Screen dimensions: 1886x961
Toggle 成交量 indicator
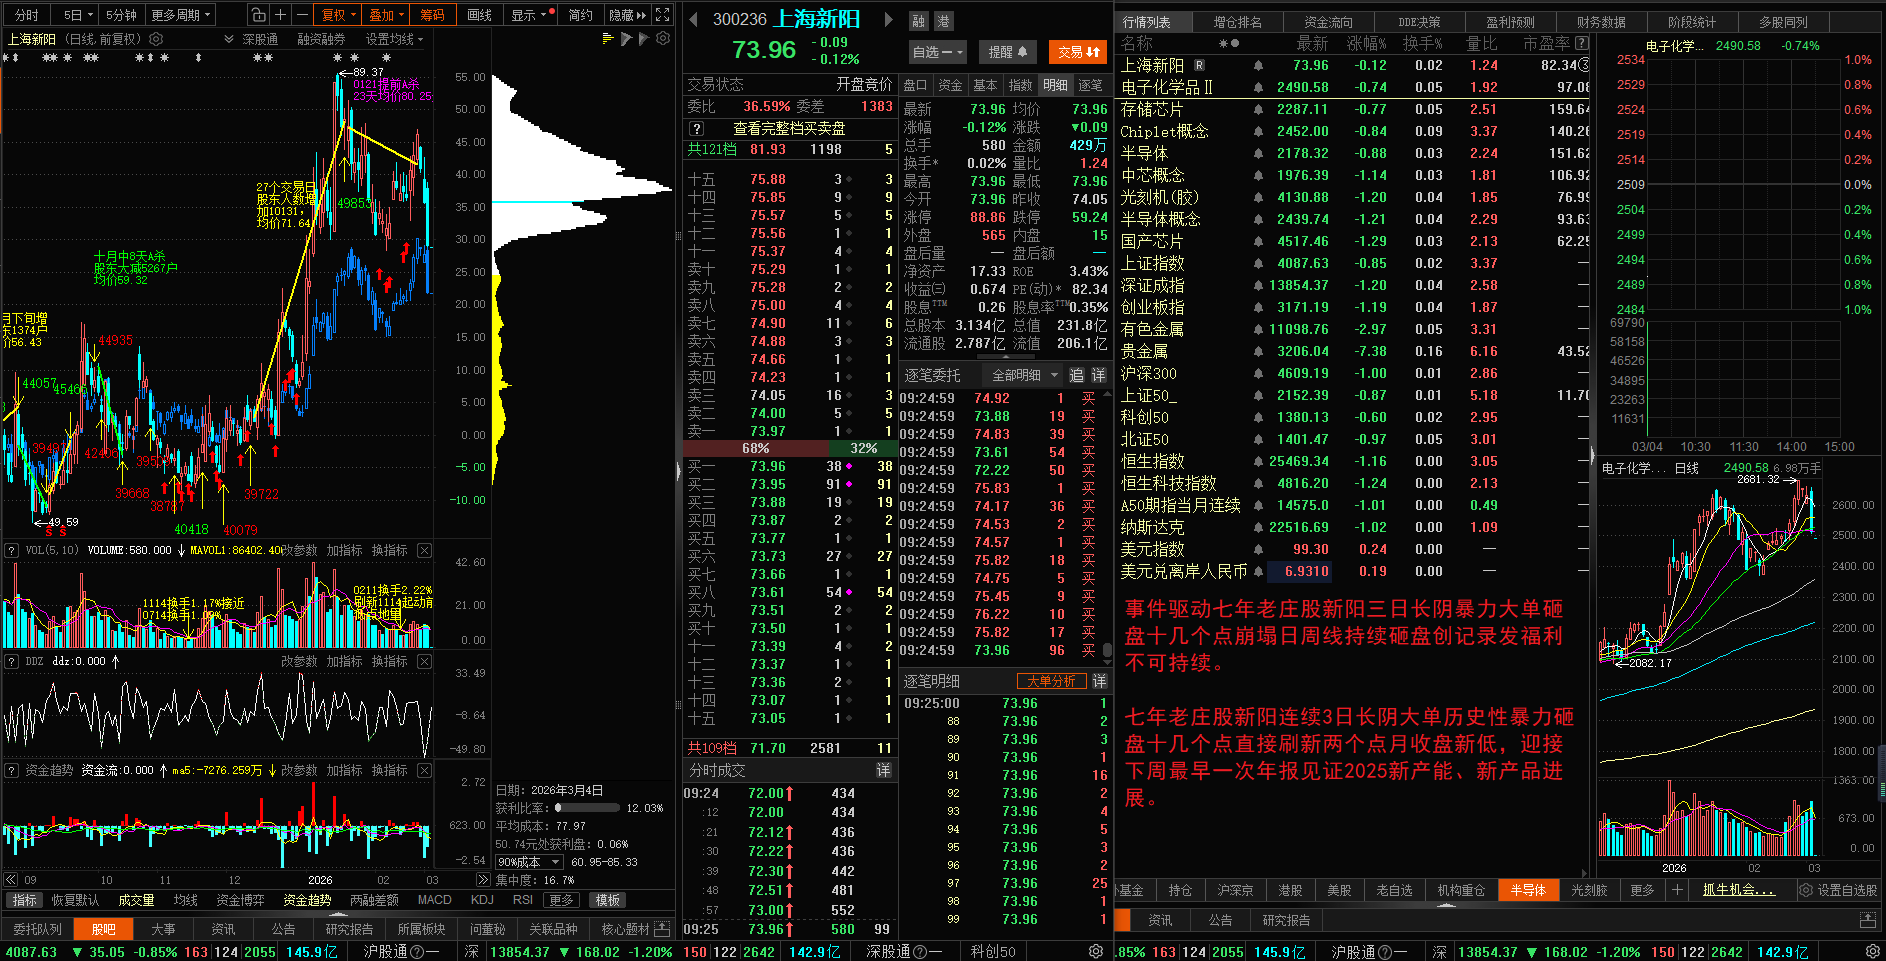click(x=136, y=900)
